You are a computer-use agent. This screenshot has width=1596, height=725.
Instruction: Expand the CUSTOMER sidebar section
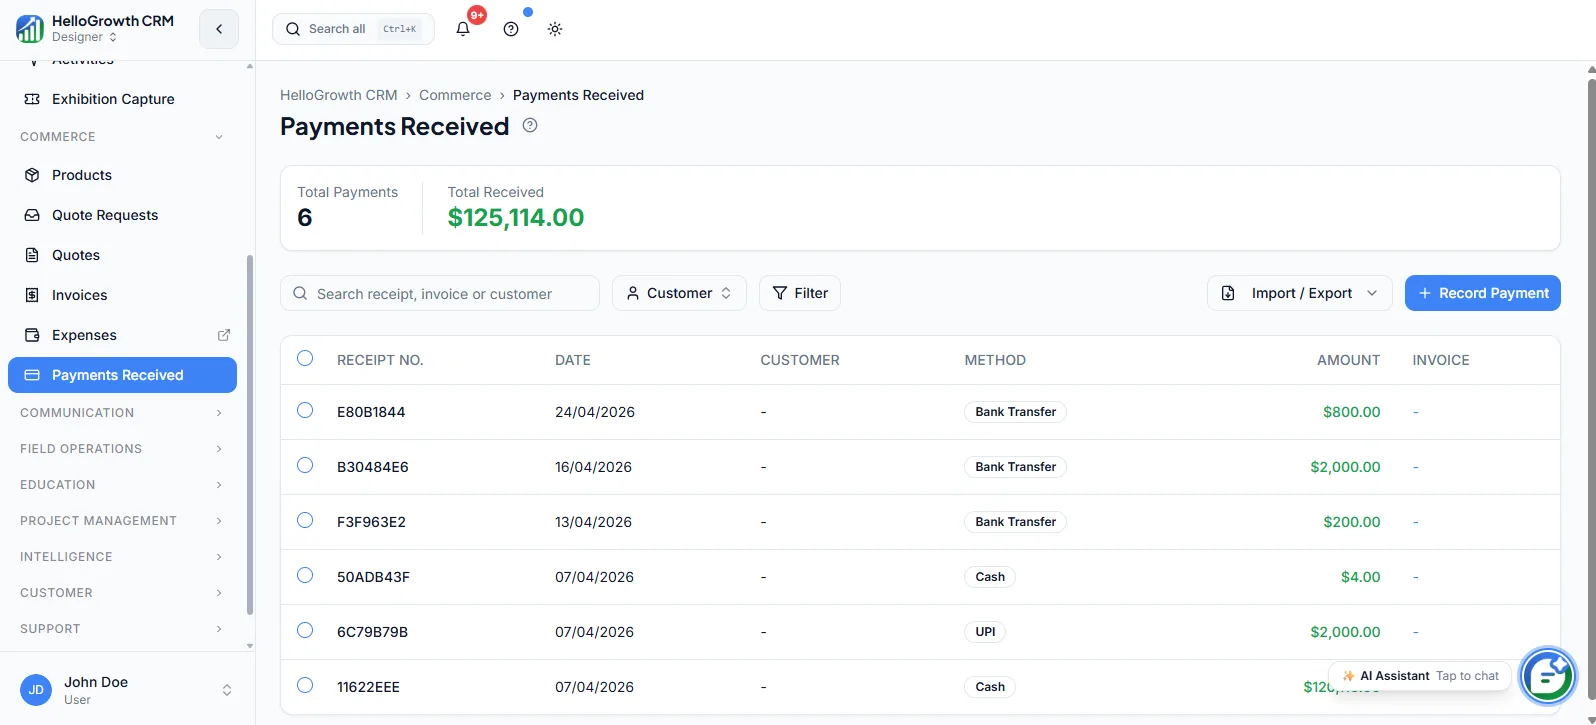tap(121, 593)
